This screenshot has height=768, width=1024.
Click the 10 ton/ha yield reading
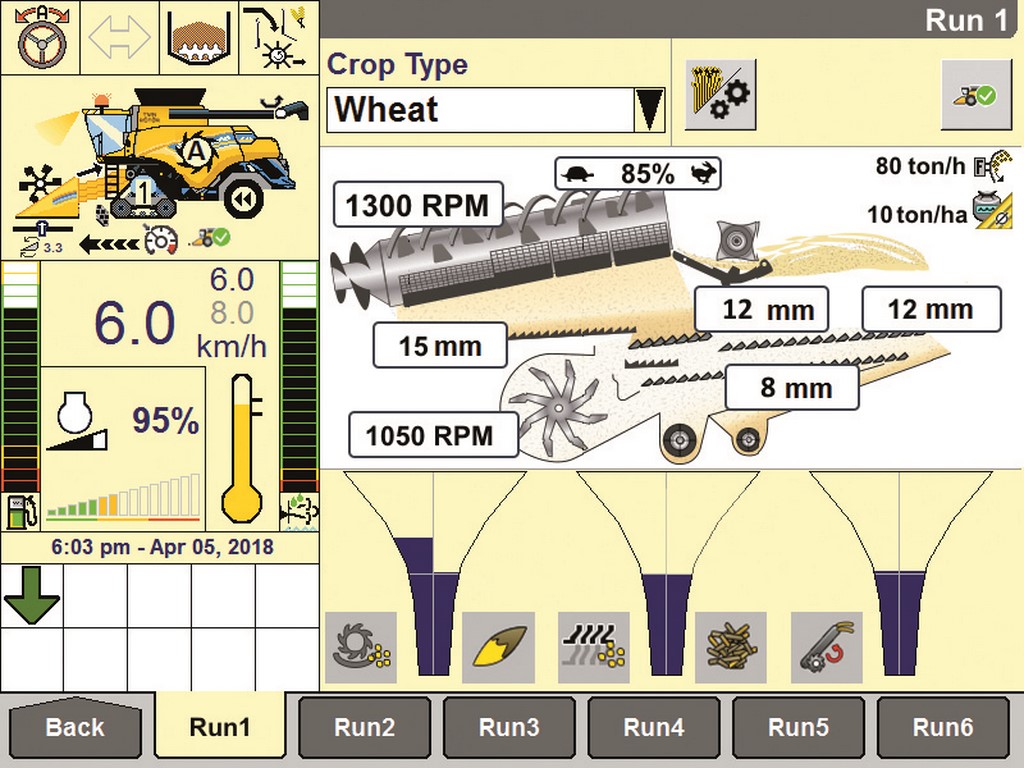click(x=916, y=214)
